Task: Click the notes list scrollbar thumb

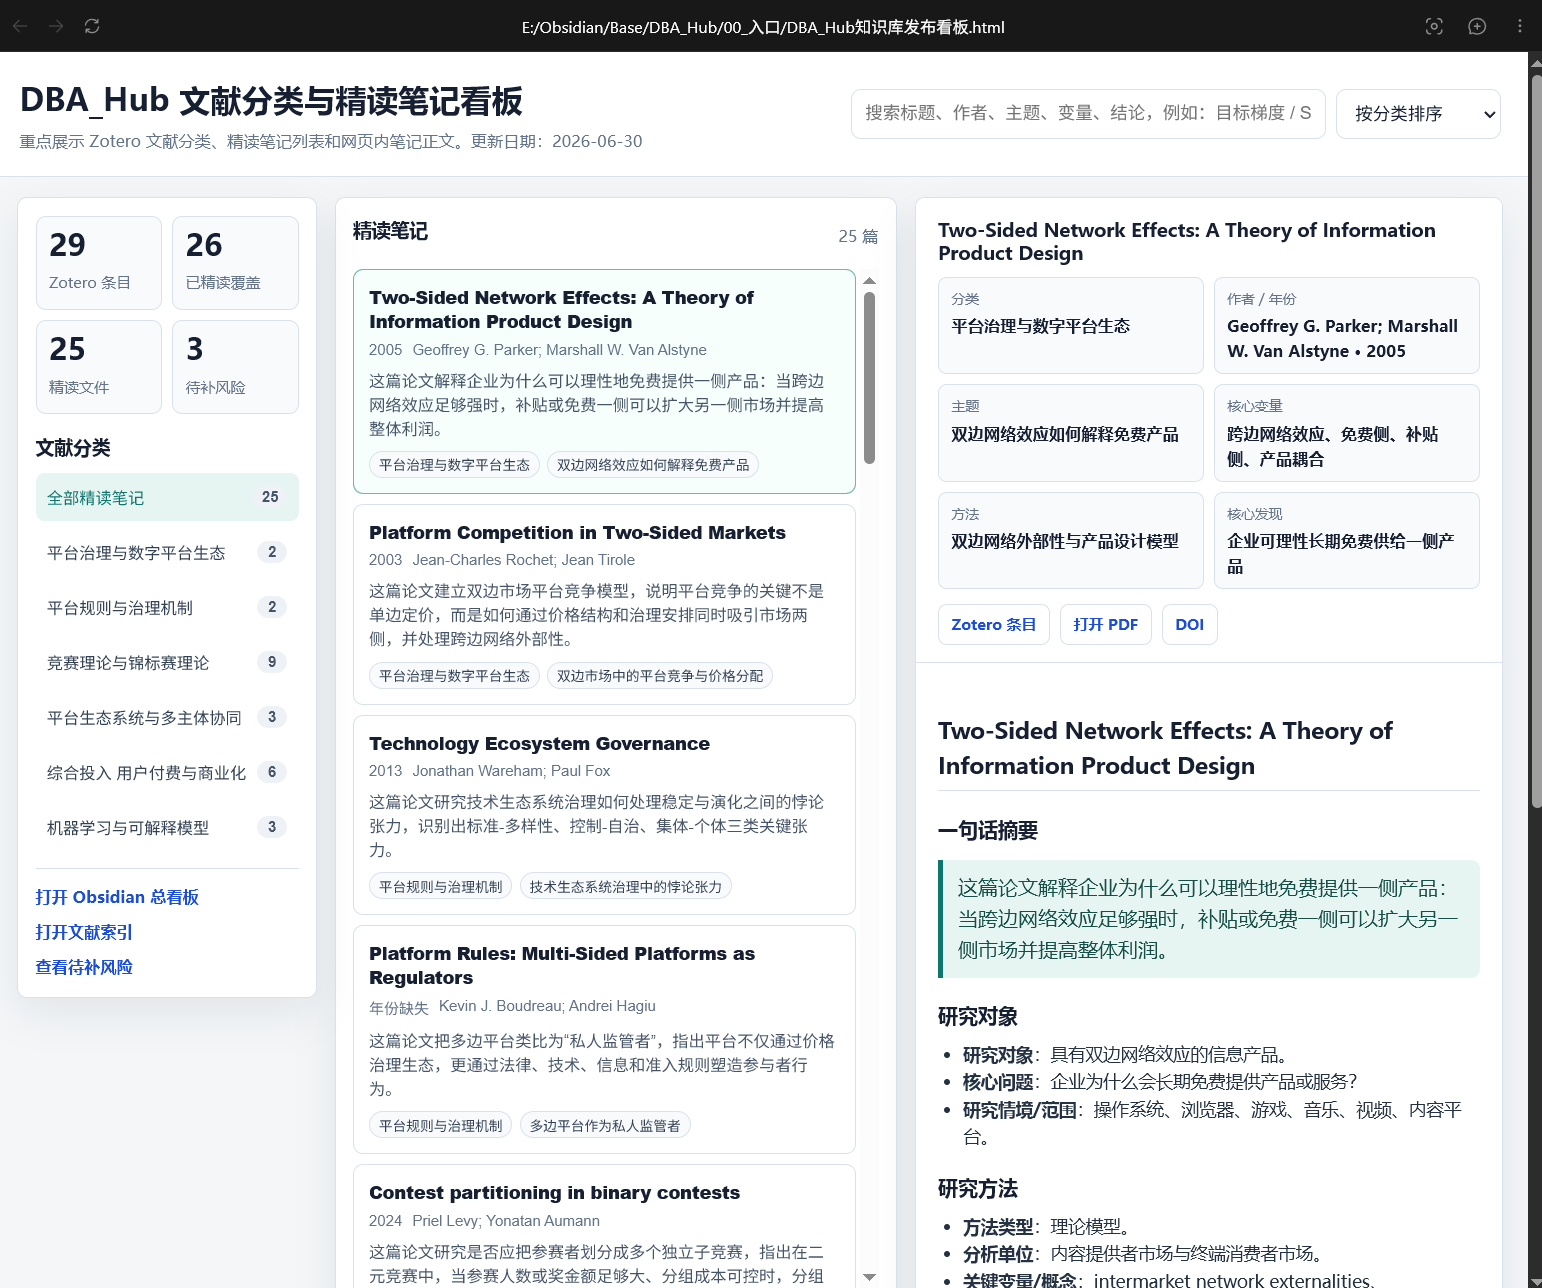Action: coord(869,378)
